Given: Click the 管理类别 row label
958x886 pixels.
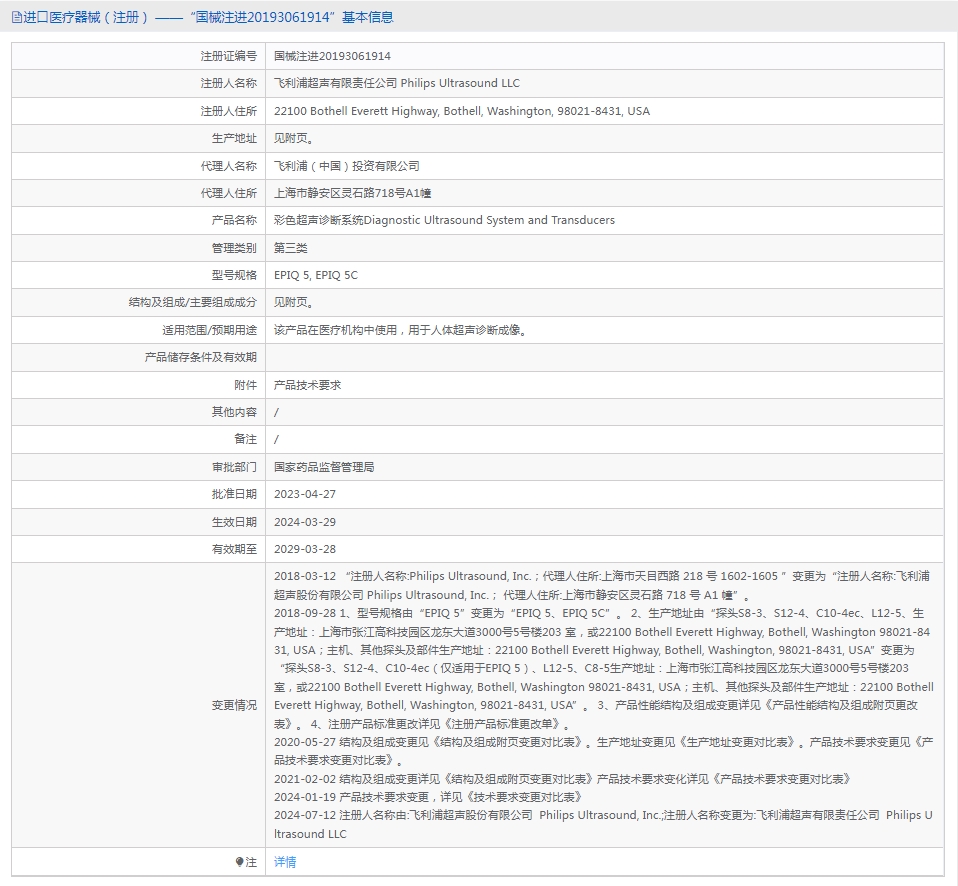Looking at the screenshot, I should (x=234, y=248).
